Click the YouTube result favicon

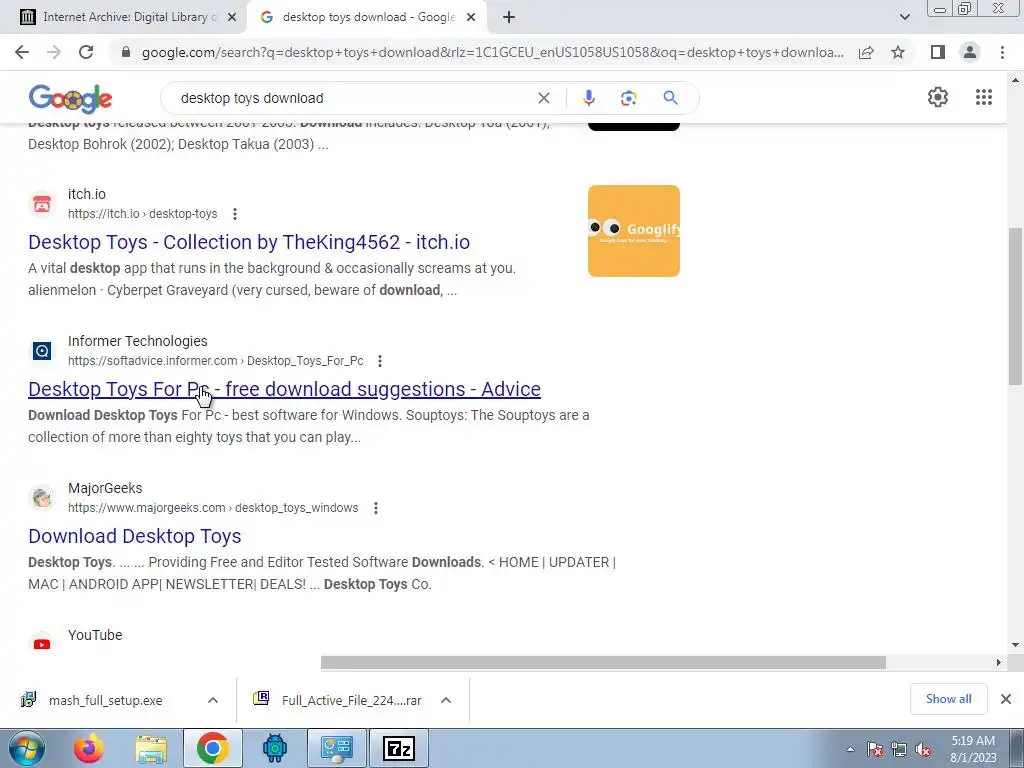pos(42,644)
